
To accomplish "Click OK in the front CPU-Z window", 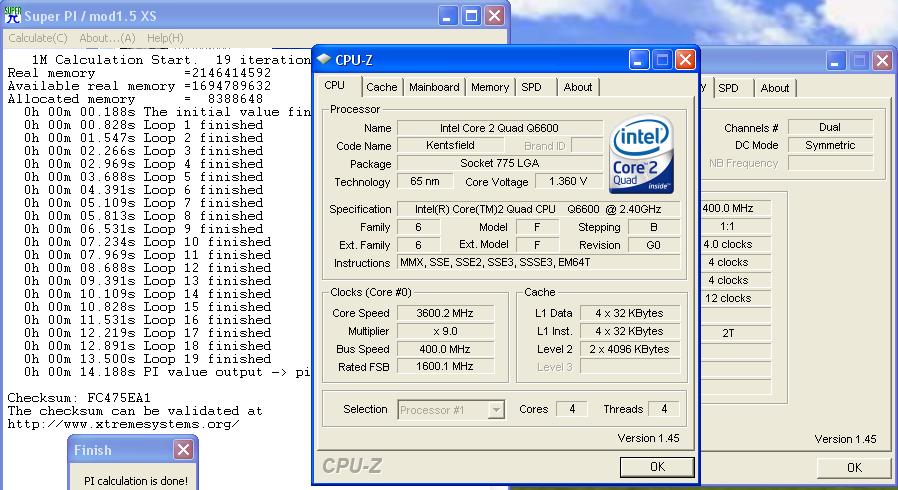I will (x=657, y=467).
